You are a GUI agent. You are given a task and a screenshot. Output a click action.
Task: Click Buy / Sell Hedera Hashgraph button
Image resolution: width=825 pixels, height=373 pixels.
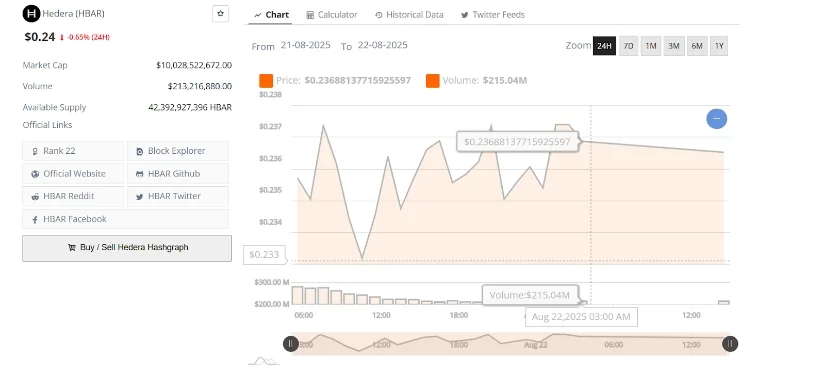[127, 248]
